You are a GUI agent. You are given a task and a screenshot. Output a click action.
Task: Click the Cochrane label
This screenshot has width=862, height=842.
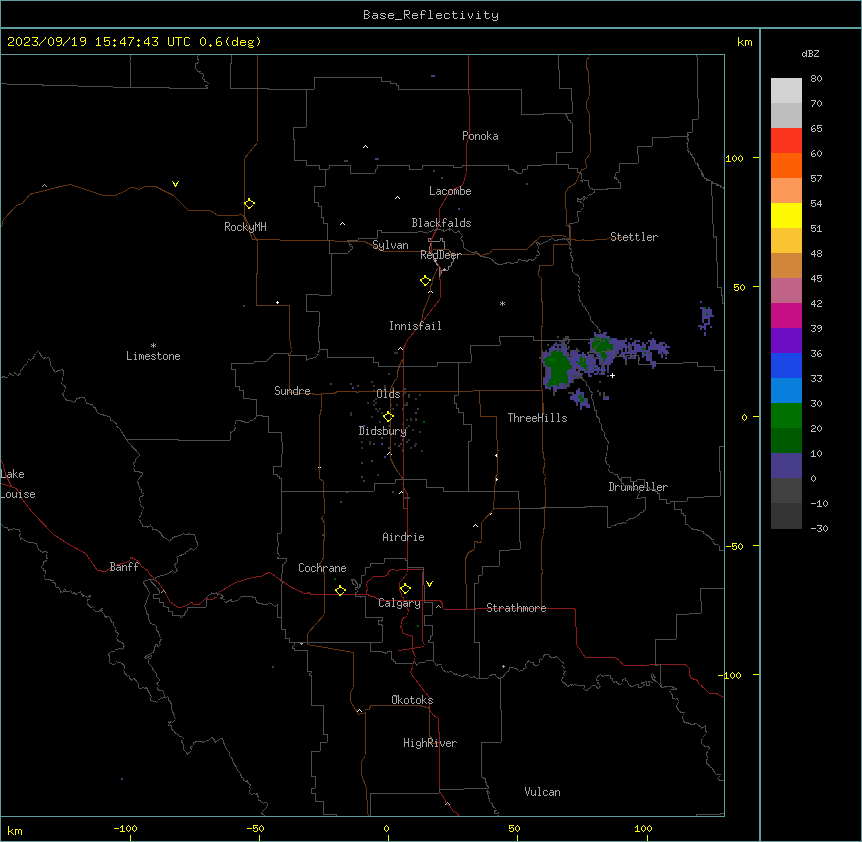[322, 568]
